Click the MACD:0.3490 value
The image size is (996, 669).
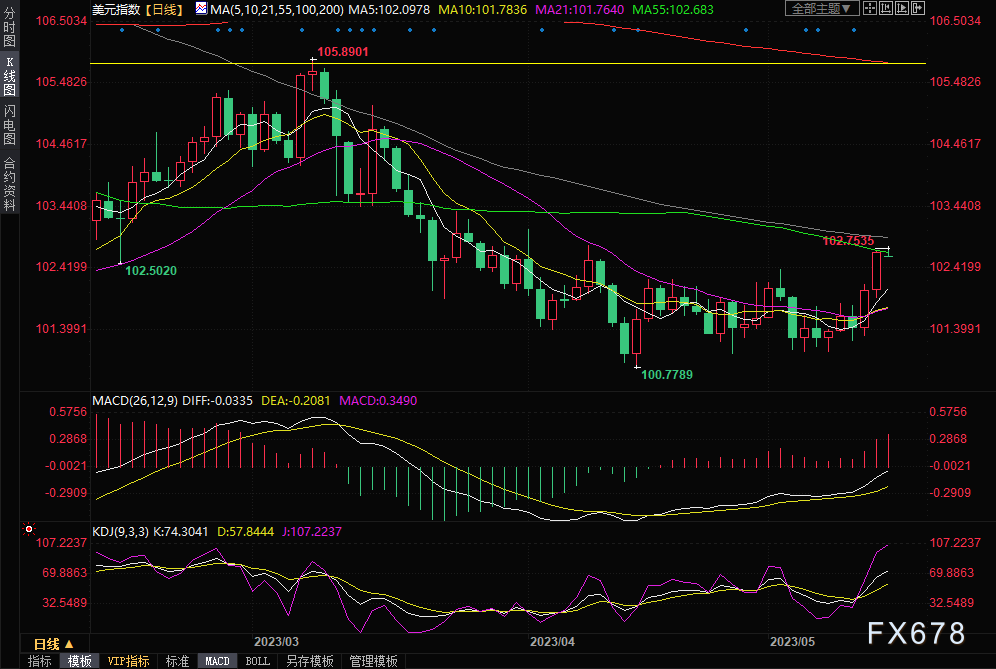(378, 401)
